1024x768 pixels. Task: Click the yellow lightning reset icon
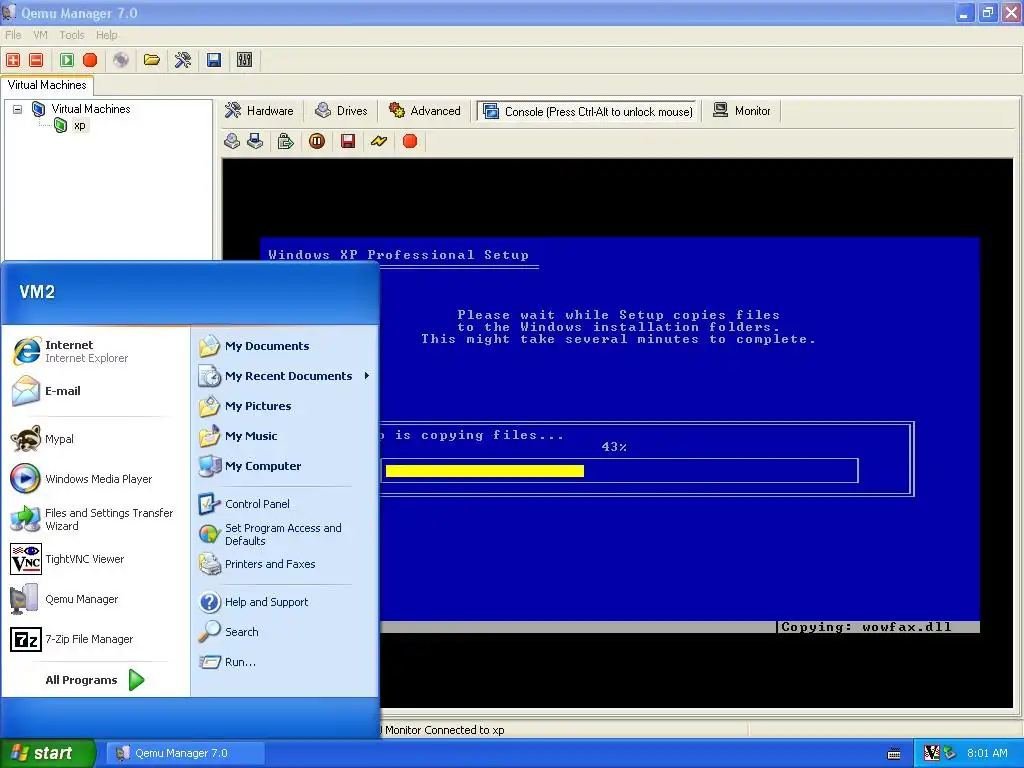(x=379, y=141)
